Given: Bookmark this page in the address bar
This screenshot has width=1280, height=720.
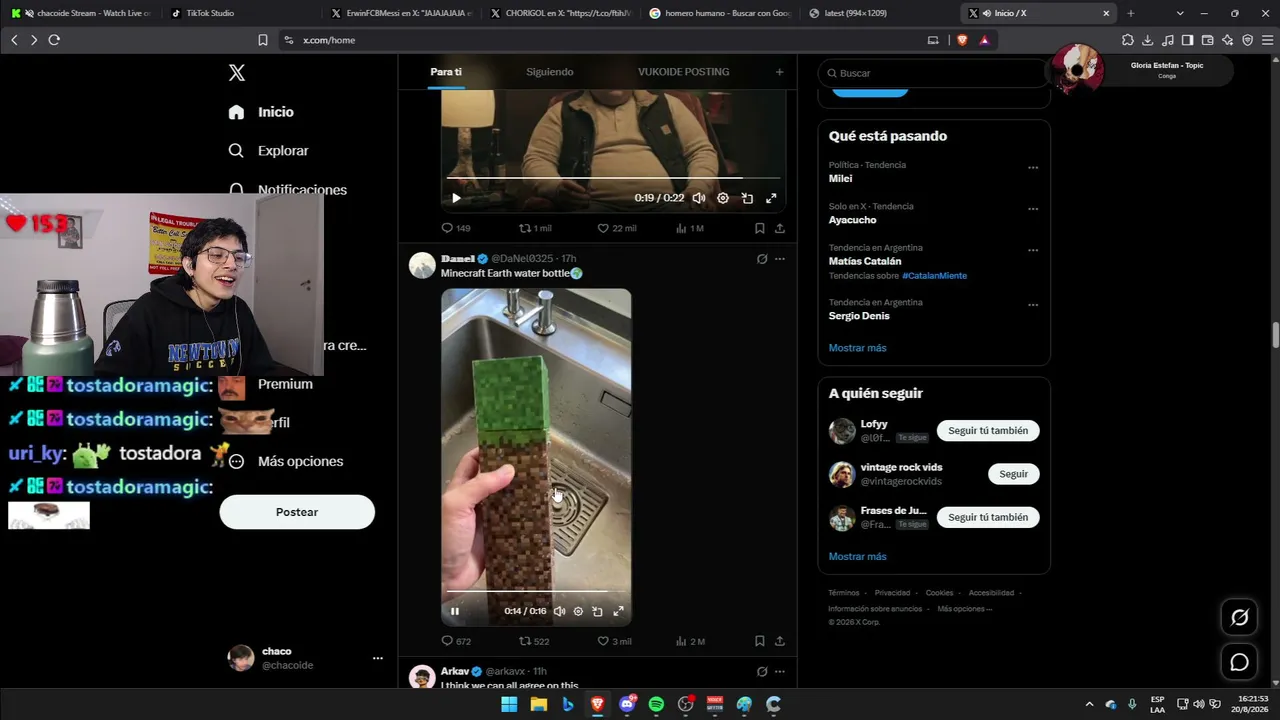Looking at the screenshot, I should [263, 40].
